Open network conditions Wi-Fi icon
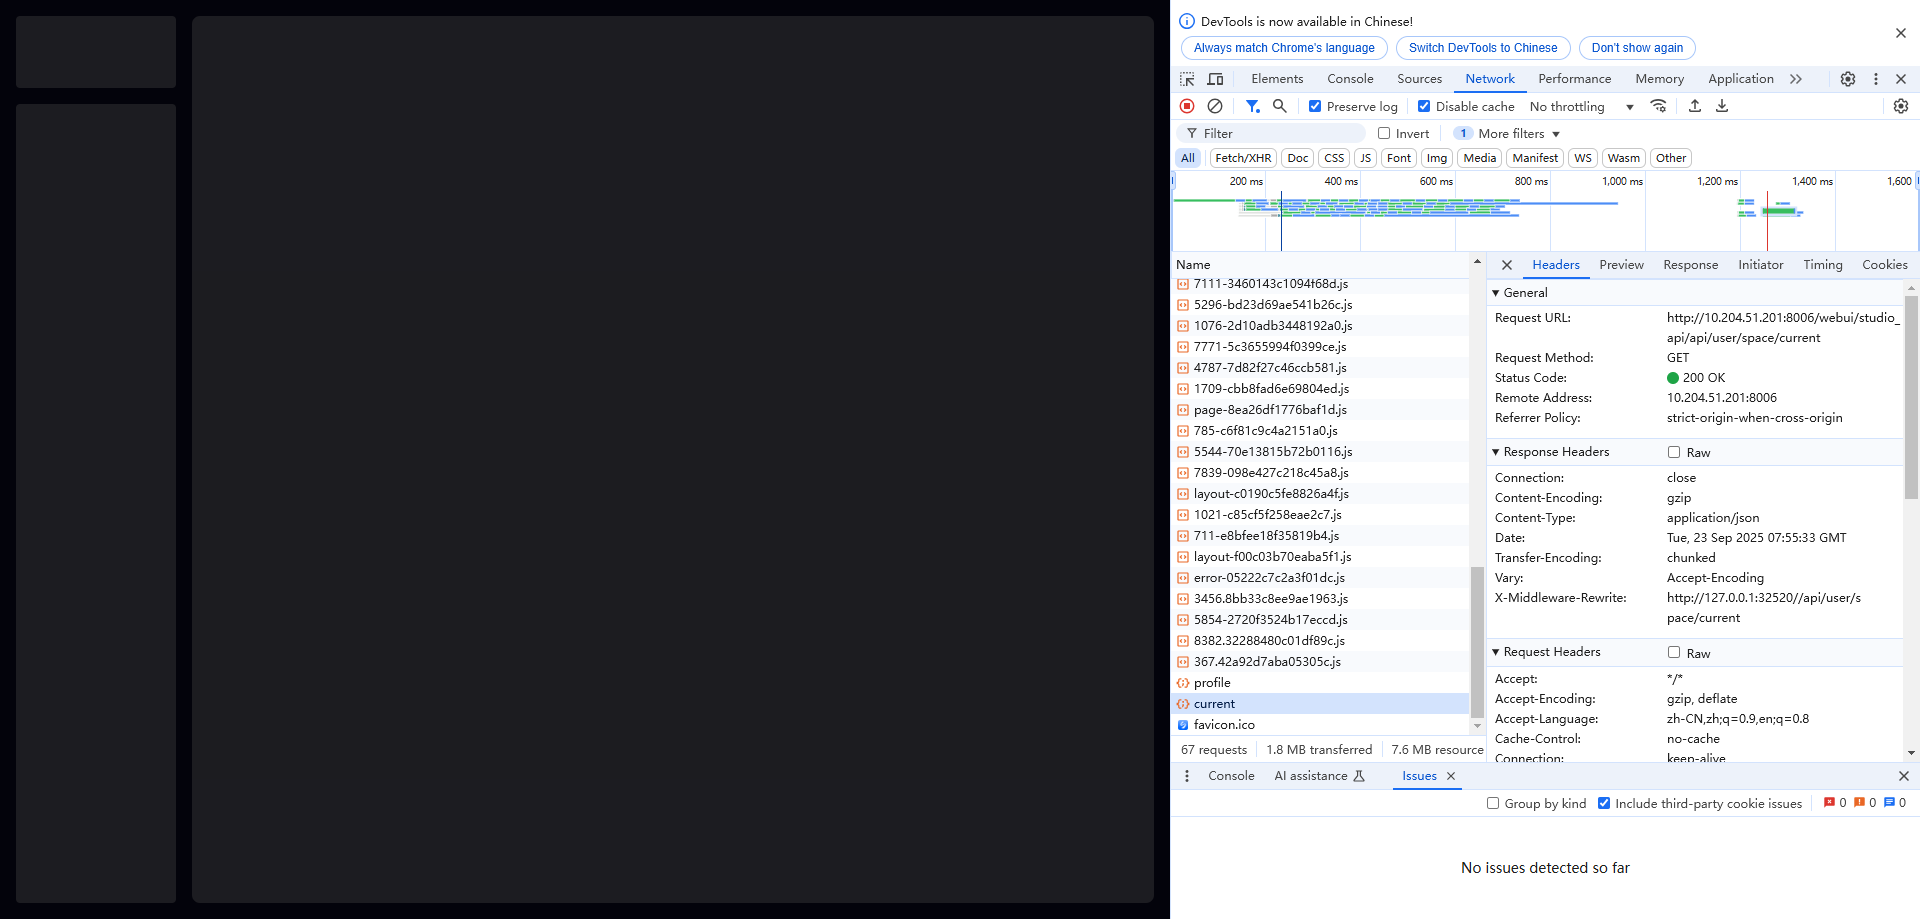 pos(1658,106)
